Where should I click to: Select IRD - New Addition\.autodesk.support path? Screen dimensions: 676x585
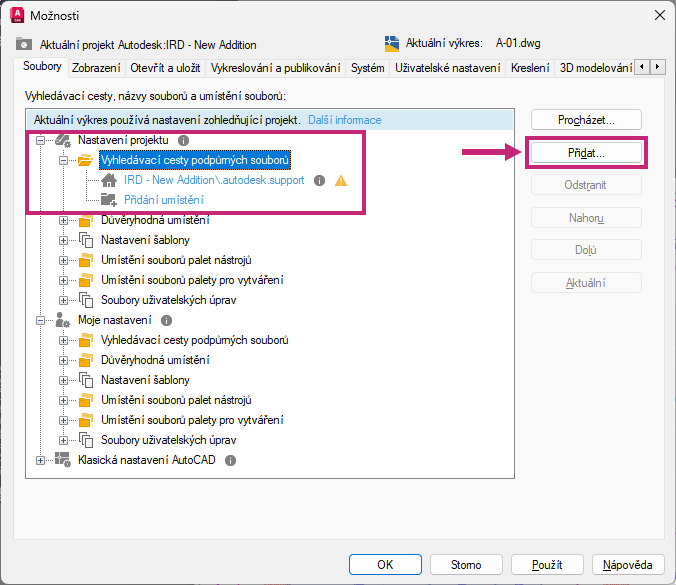[x=214, y=180]
